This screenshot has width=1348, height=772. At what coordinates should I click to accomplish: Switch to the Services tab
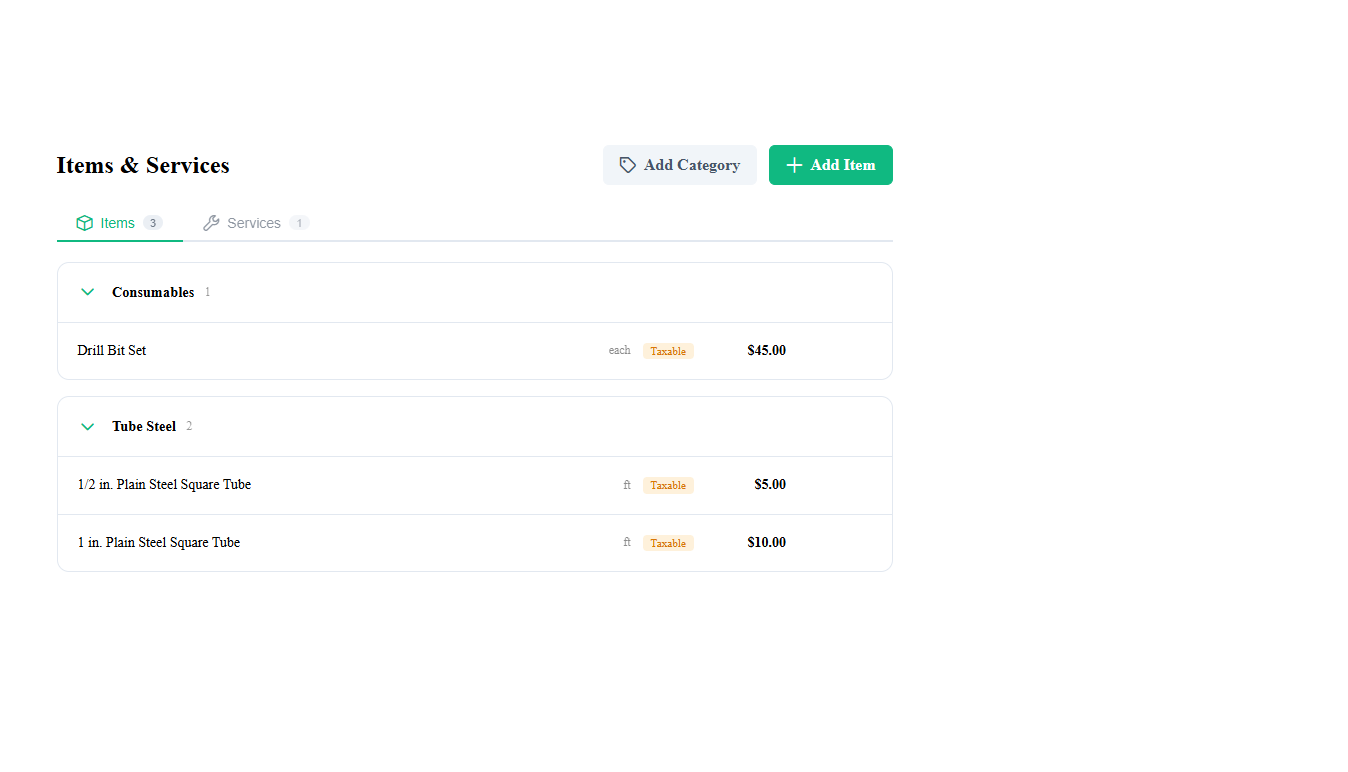coord(255,223)
